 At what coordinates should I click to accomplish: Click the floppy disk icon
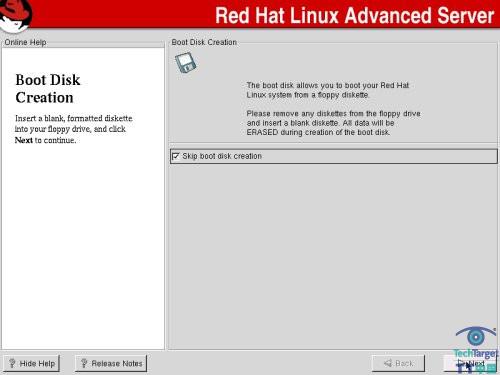click(x=186, y=63)
